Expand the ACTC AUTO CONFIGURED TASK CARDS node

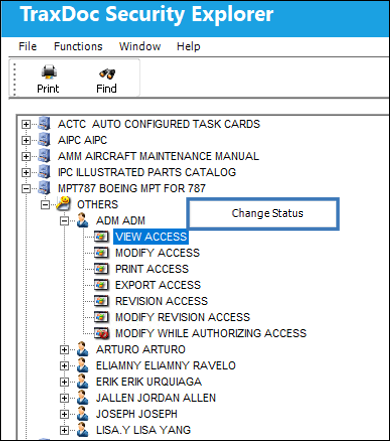[x=26, y=124]
